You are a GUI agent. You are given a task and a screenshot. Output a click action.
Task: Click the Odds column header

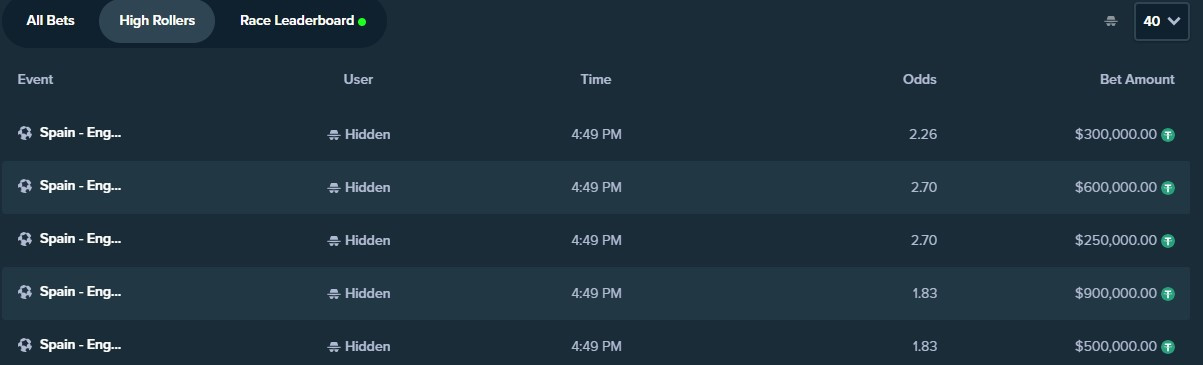(919, 80)
